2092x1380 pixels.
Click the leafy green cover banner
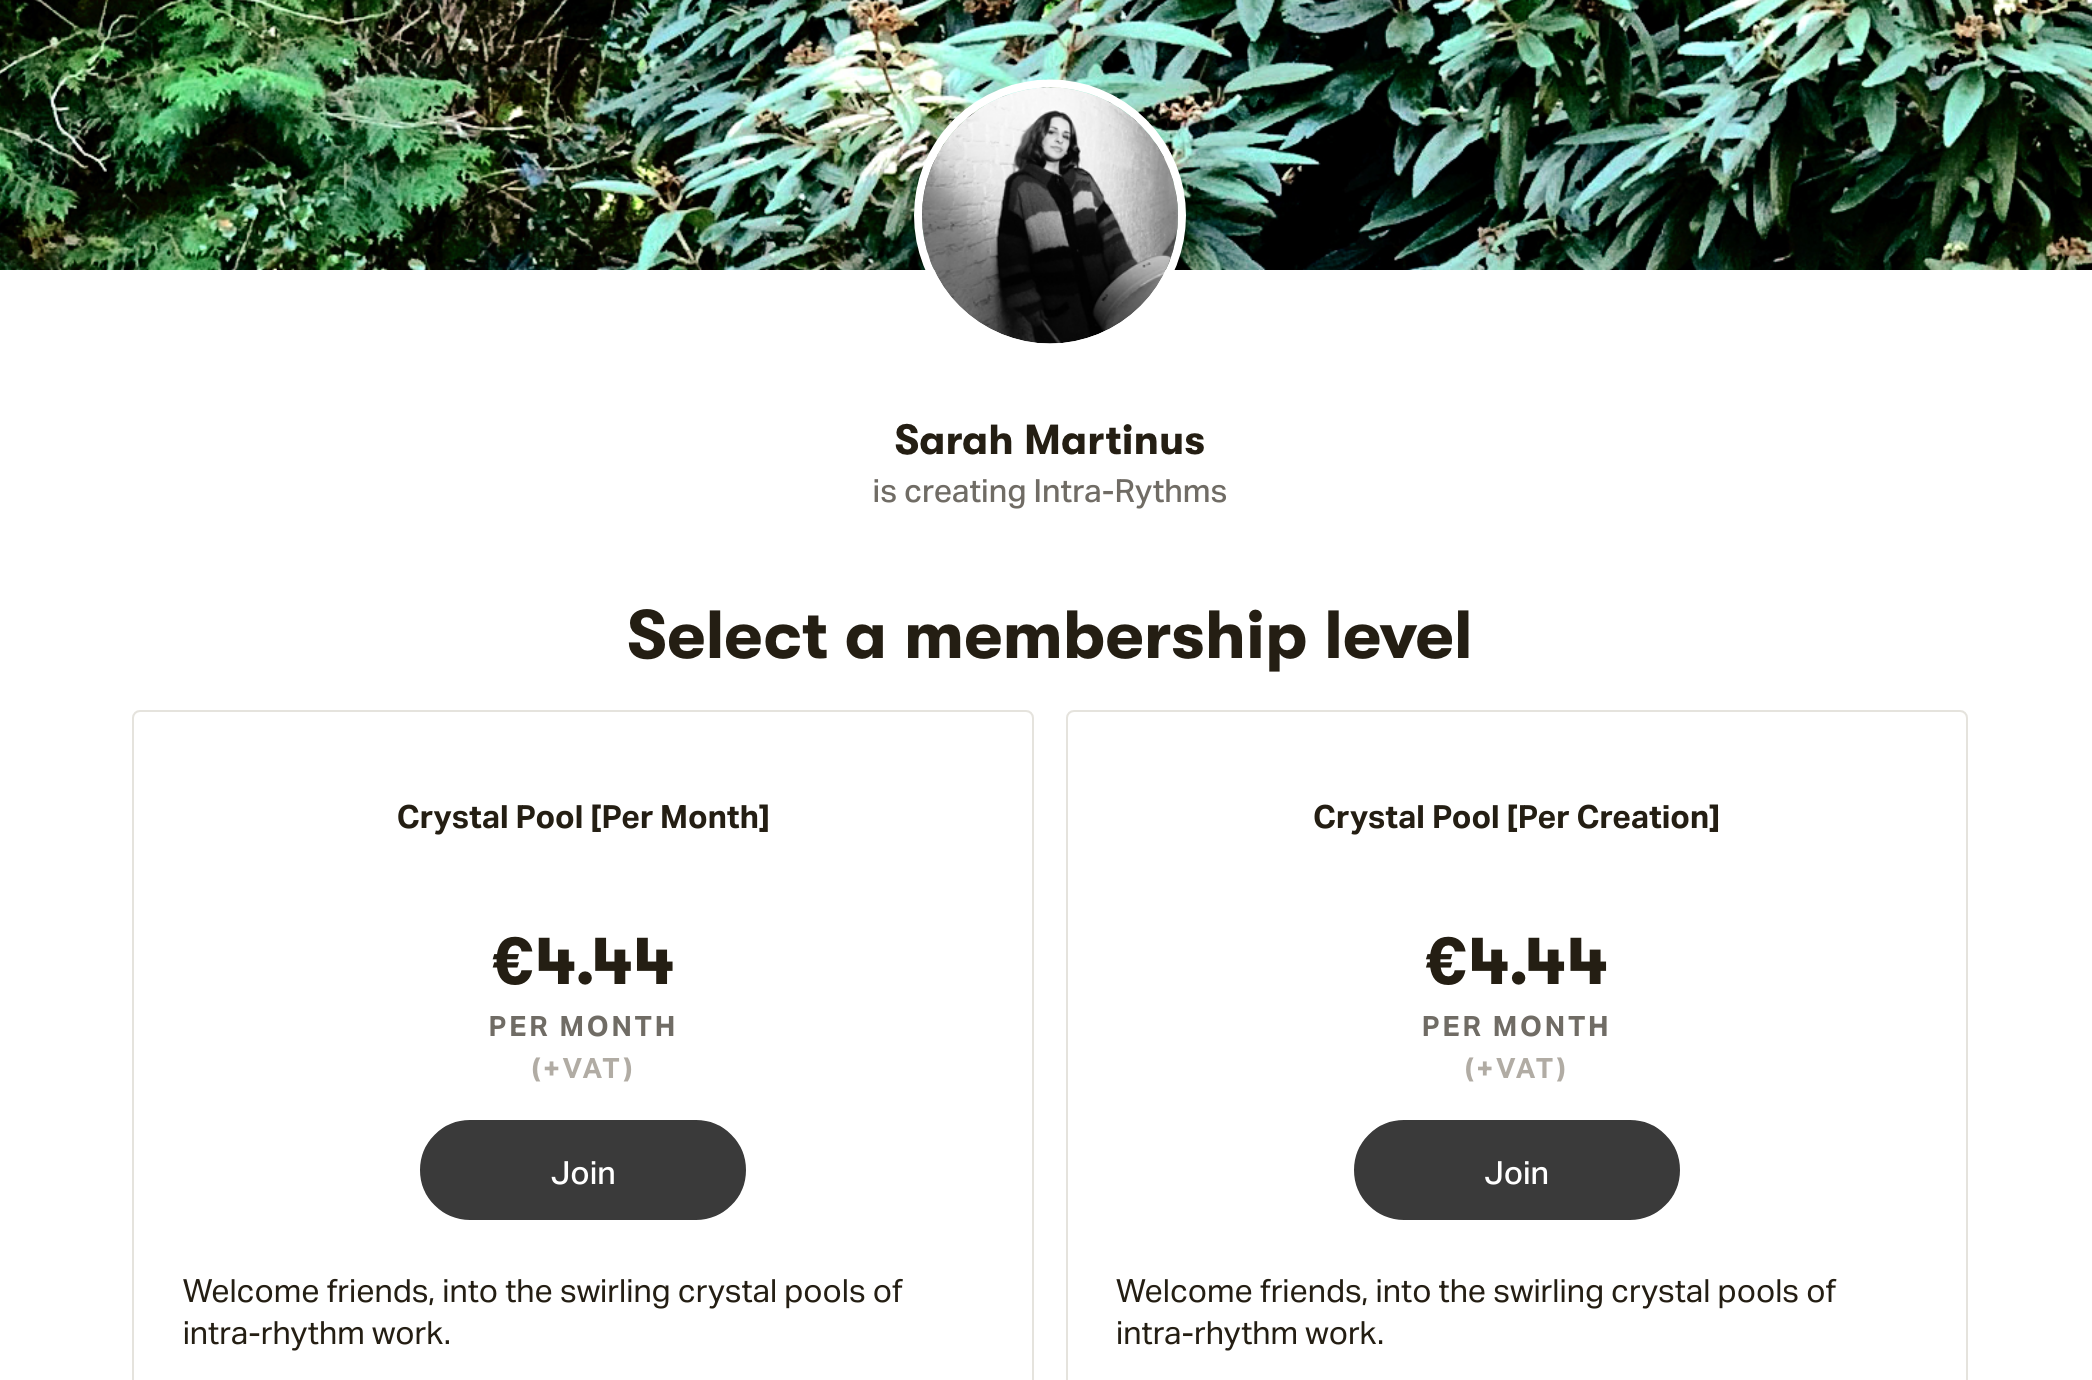(x=400, y=130)
